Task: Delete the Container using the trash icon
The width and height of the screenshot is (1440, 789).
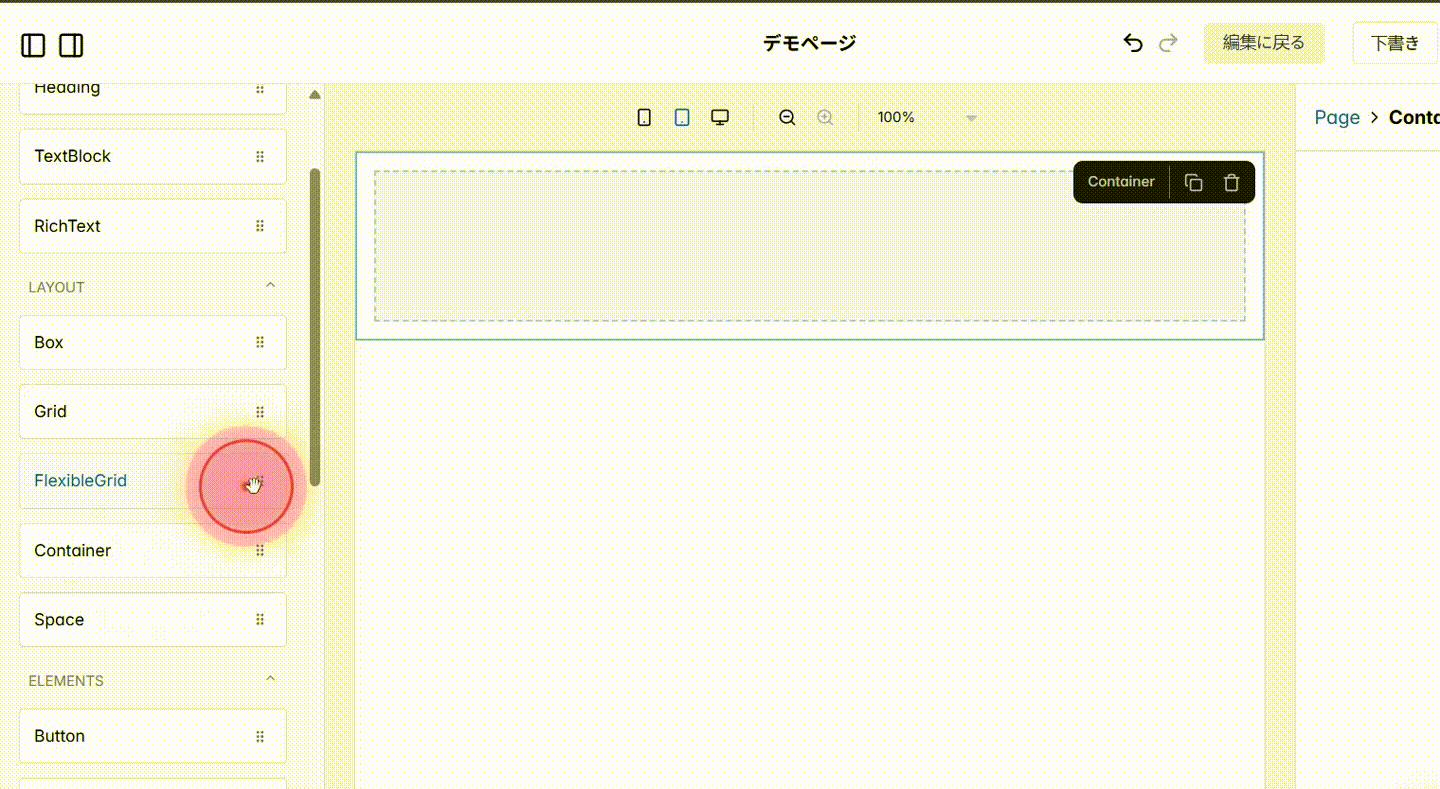Action: [1231, 182]
